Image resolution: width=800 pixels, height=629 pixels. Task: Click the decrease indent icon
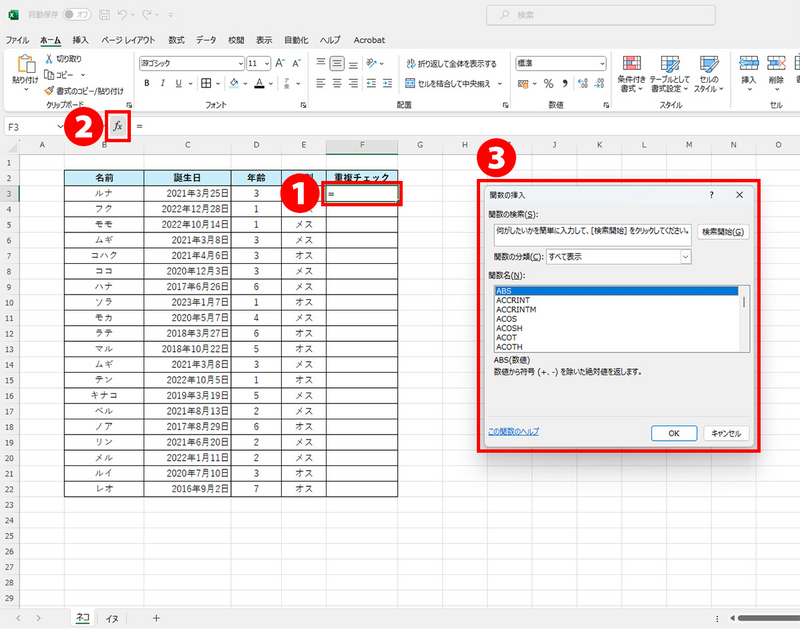tap(371, 83)
